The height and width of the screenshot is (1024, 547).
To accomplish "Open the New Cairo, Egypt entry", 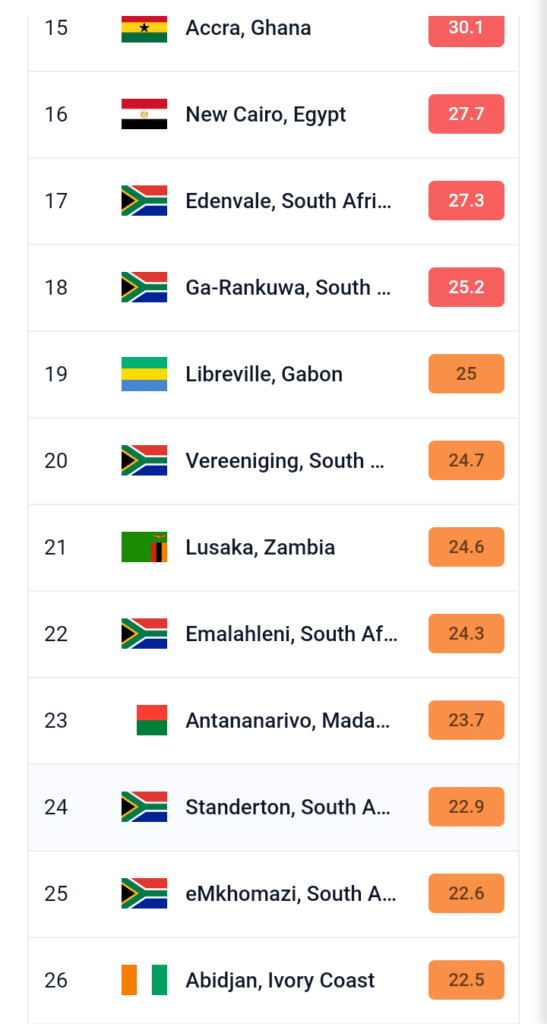I will [266, 114].
